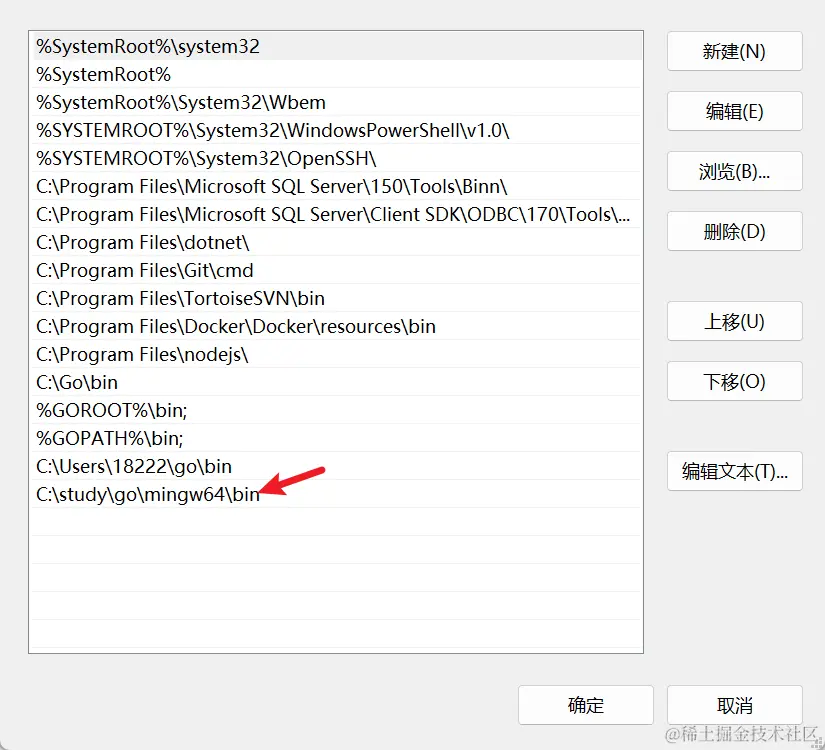
Task: Cancel with the 取消 button
Action: (x=735, y=705)
